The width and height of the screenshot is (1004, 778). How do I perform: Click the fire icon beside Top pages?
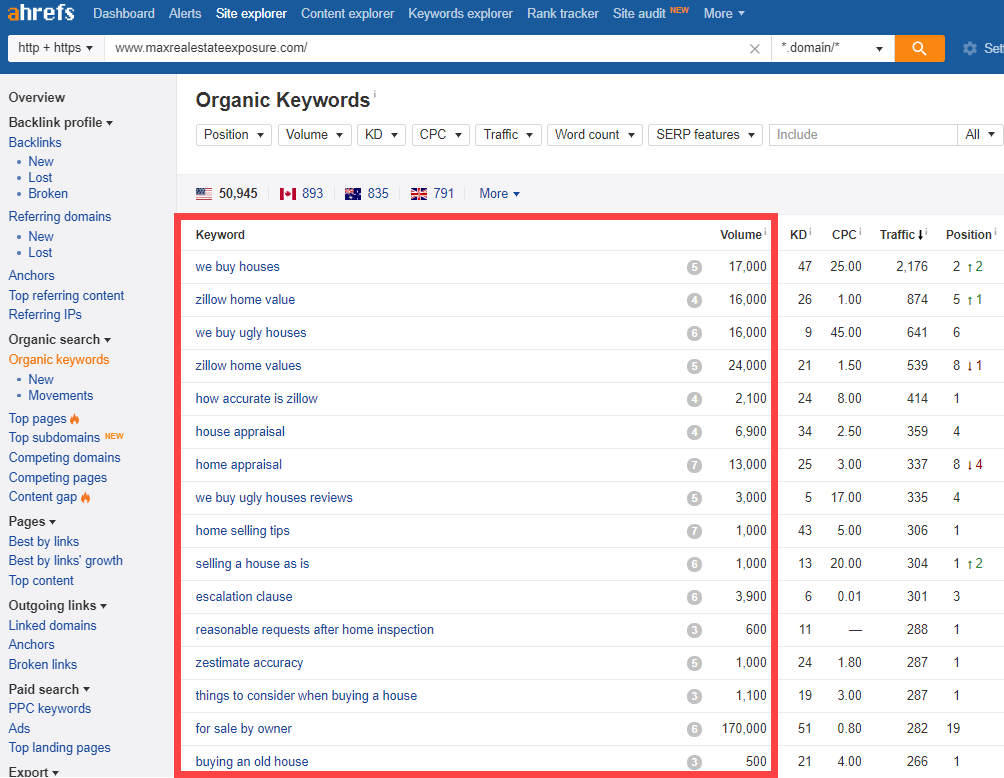click(x=75, y=419)
